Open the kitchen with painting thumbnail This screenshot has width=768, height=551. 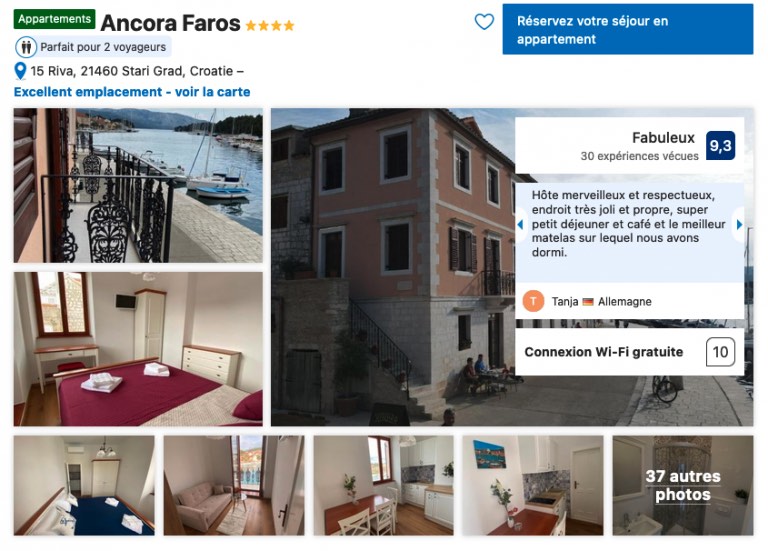533,485
